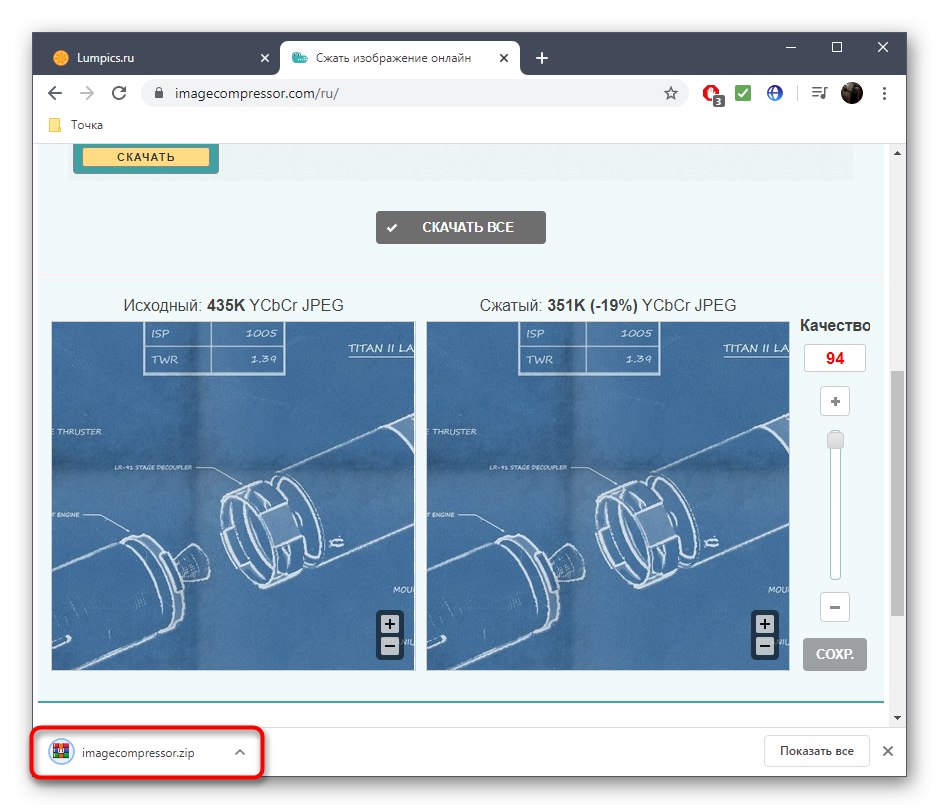Screen dimensions: 939x809
Task: Bookmark the page with the star icon
Action: [670, 92]
